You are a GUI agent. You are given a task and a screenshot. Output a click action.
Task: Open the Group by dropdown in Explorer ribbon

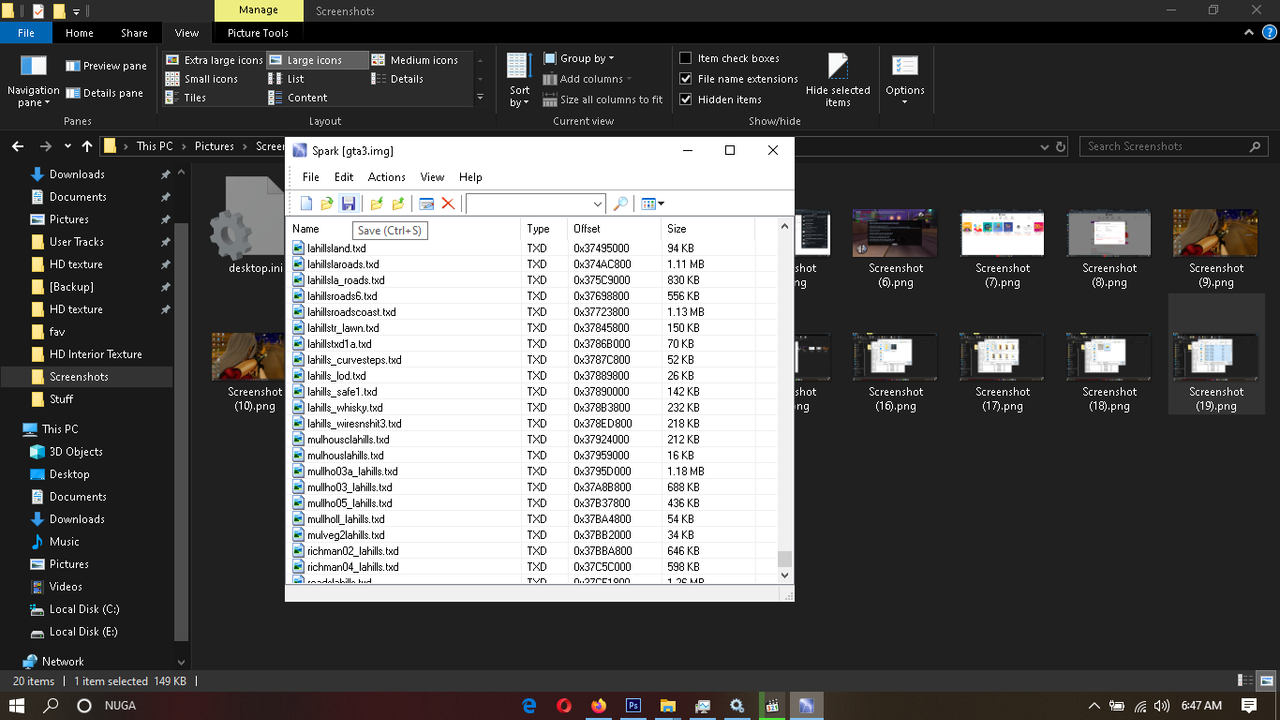pos(580,58)
